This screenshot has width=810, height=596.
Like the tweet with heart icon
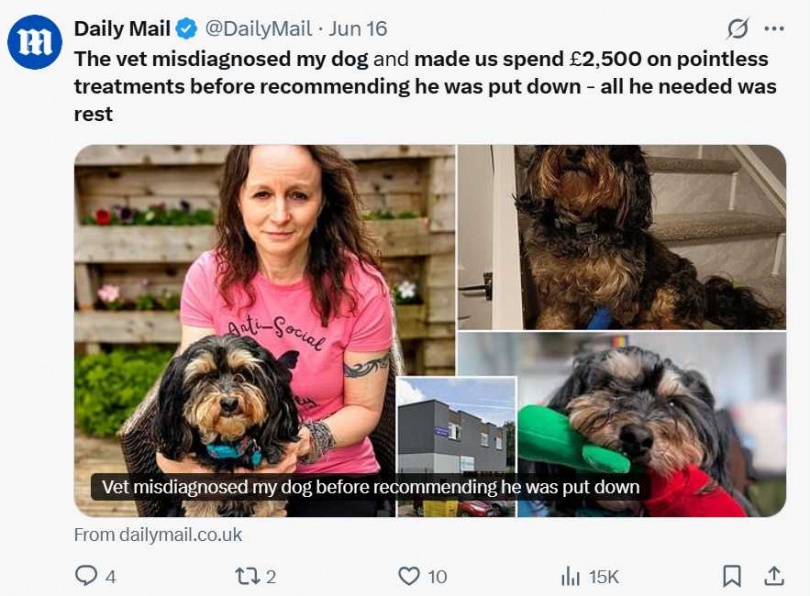409,575
